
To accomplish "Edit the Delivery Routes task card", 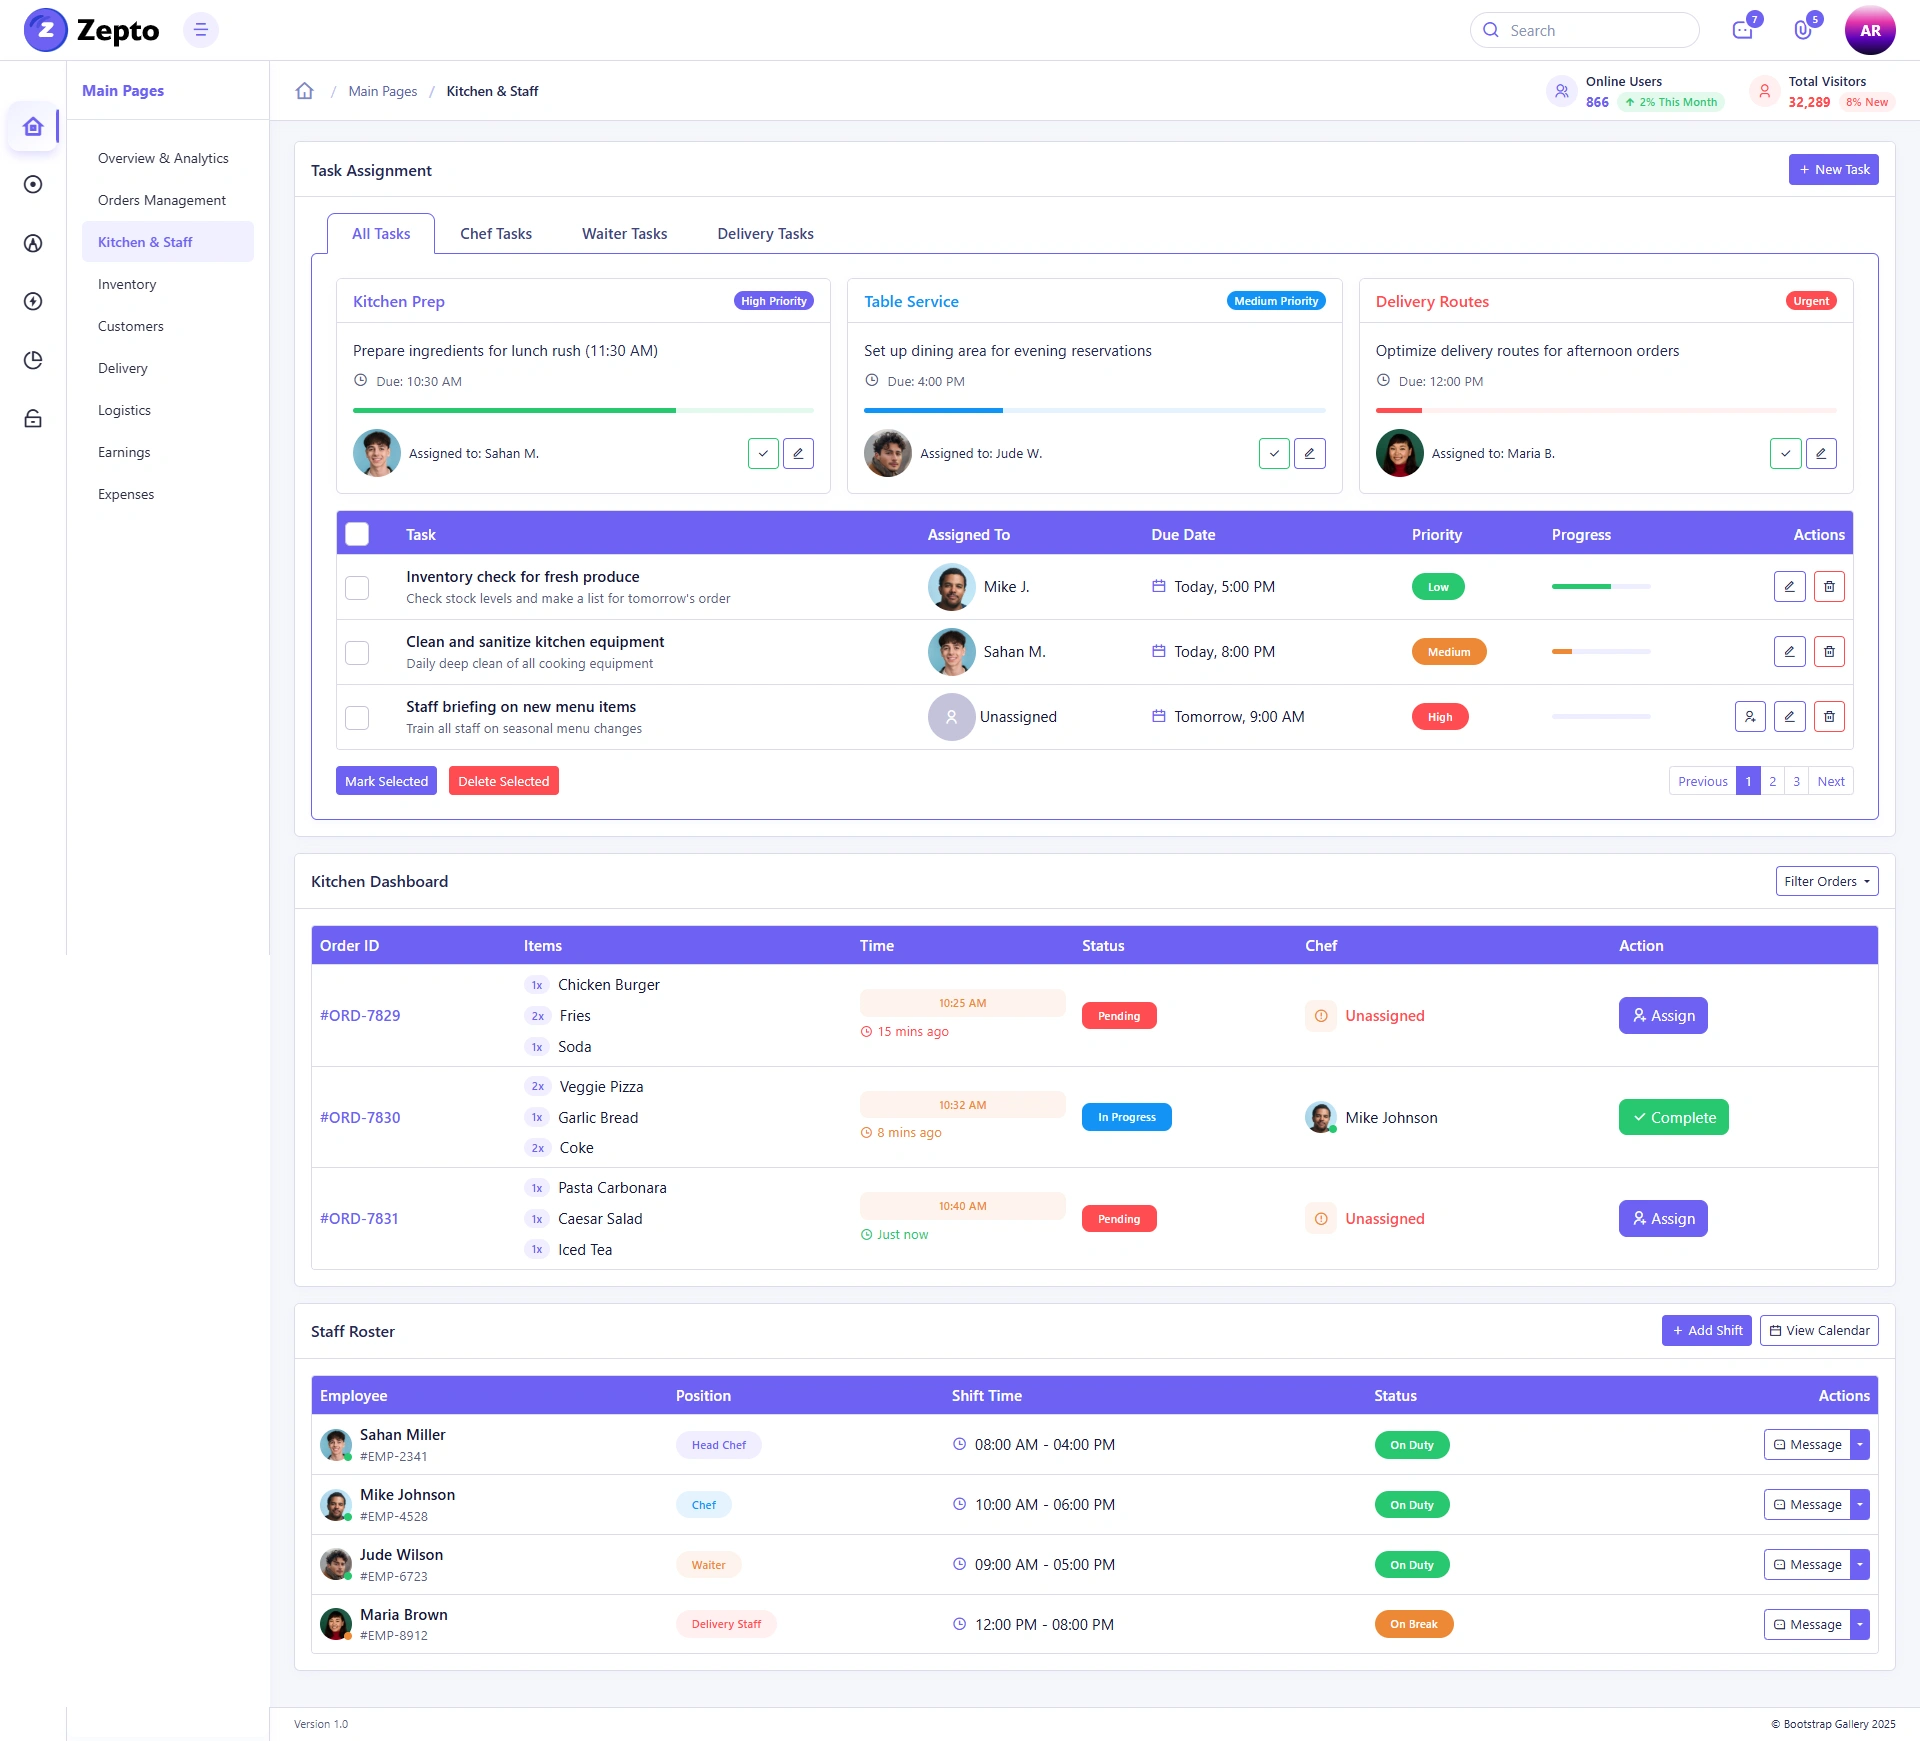I will point(1821,453).
